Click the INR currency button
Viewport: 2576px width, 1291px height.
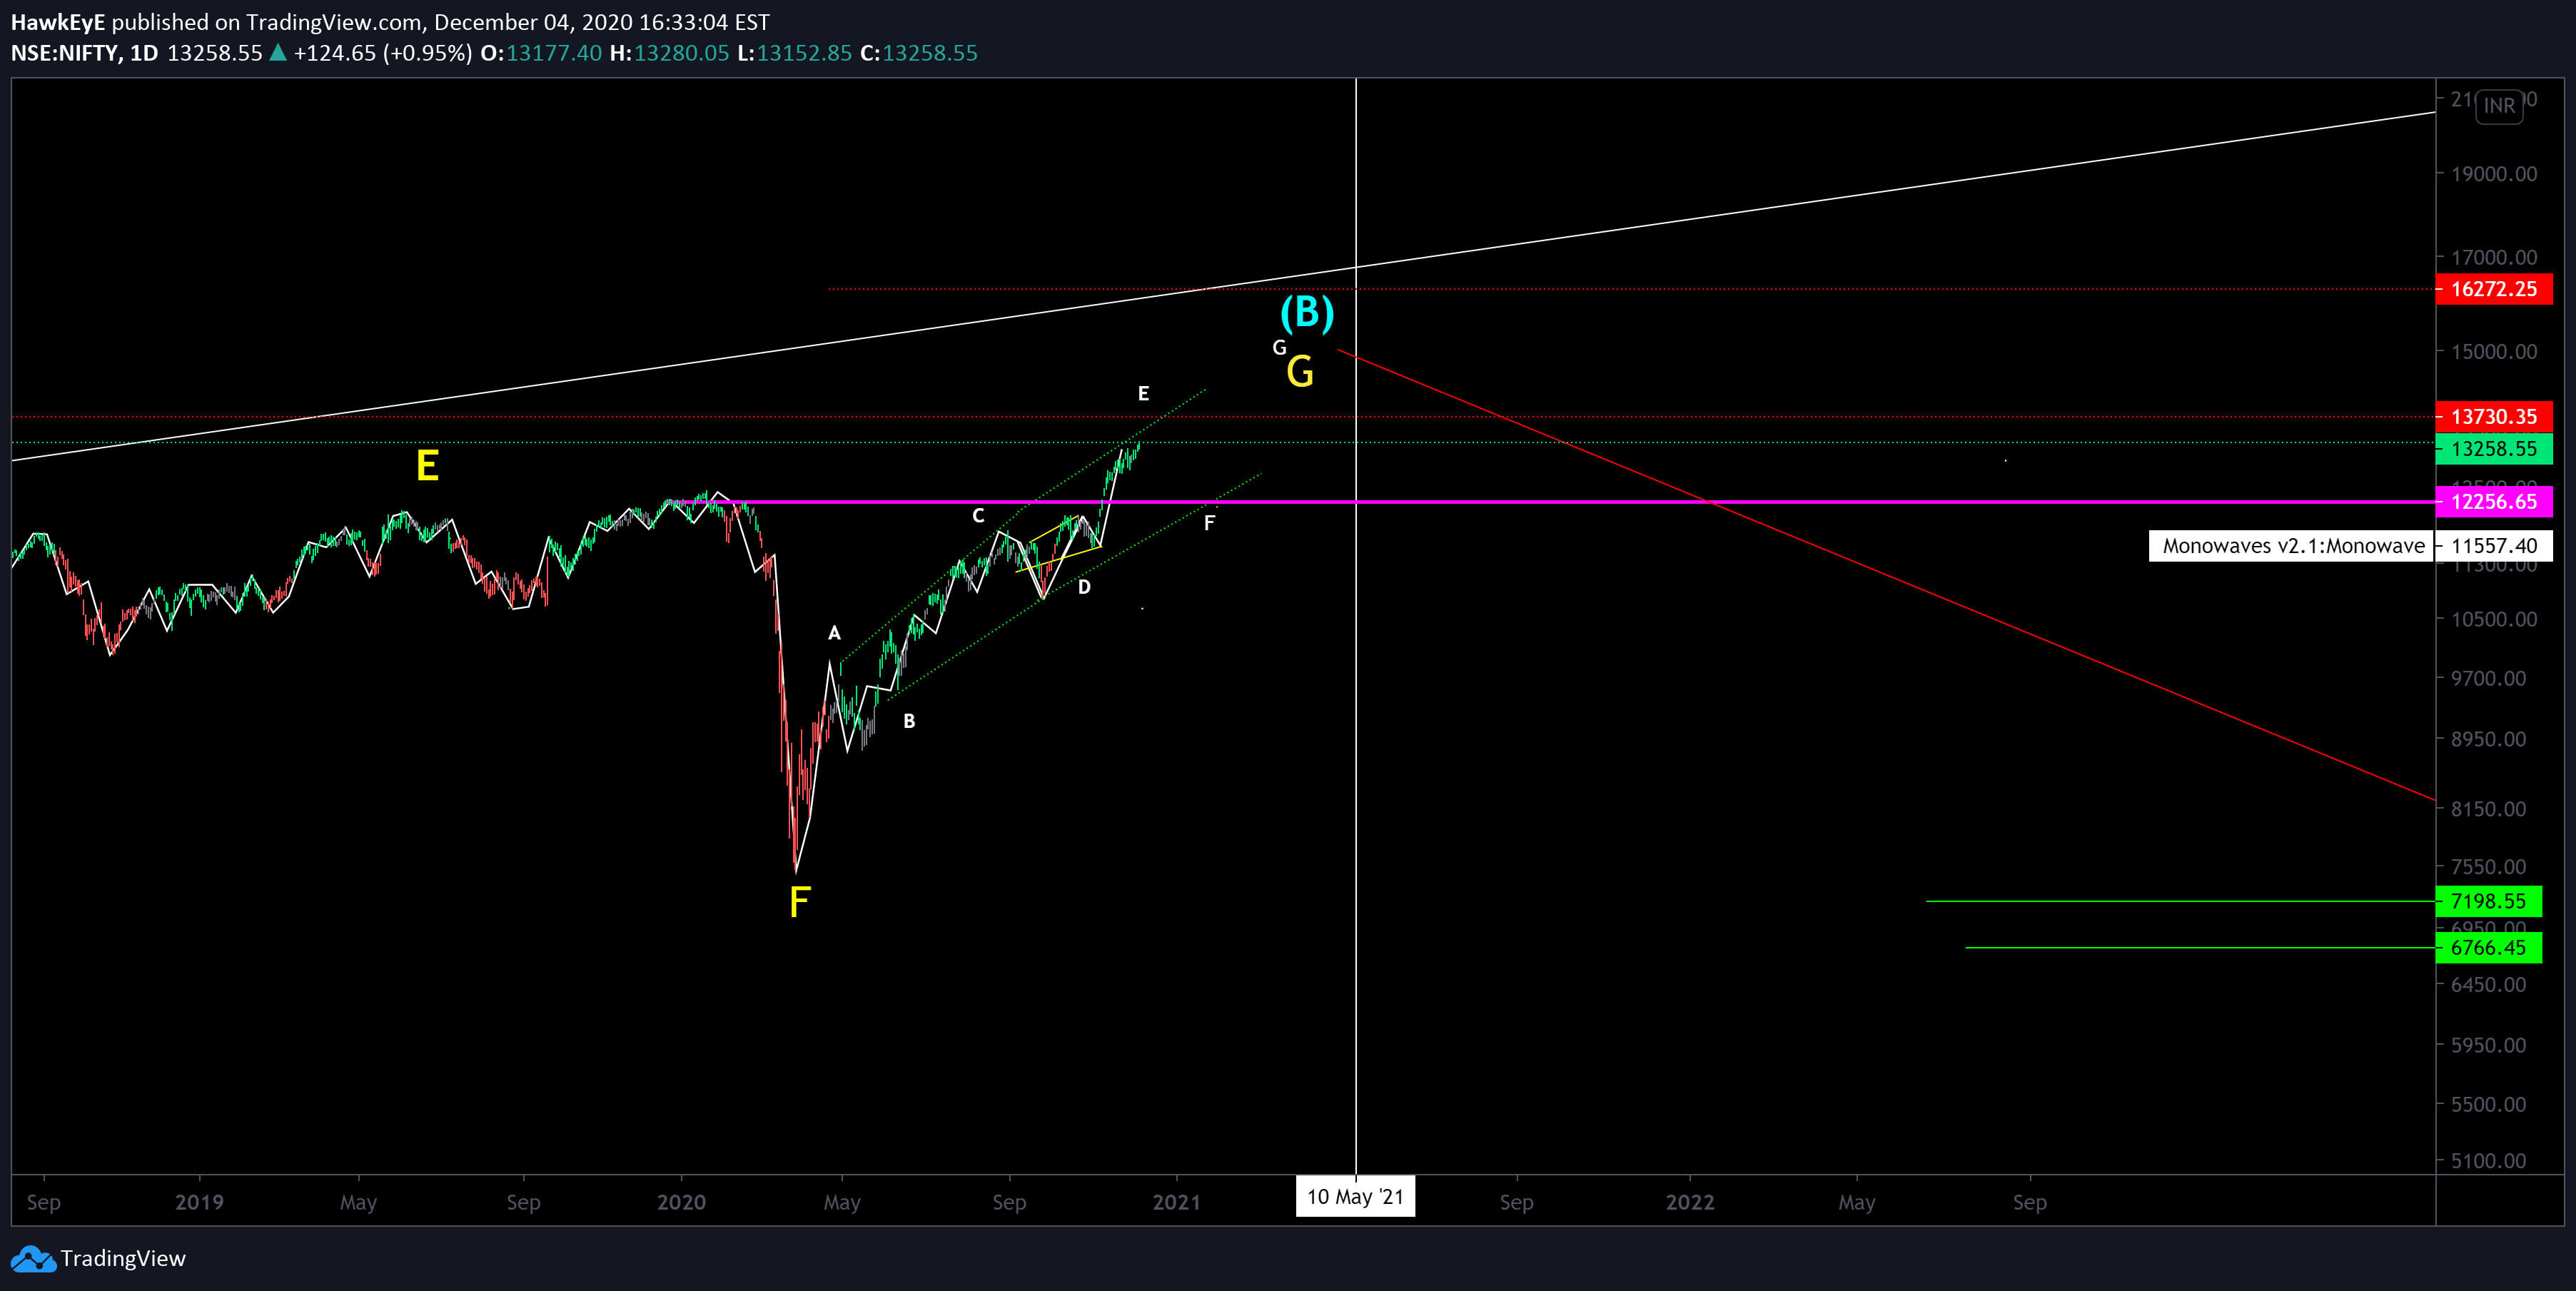(x=2499, y=106)
